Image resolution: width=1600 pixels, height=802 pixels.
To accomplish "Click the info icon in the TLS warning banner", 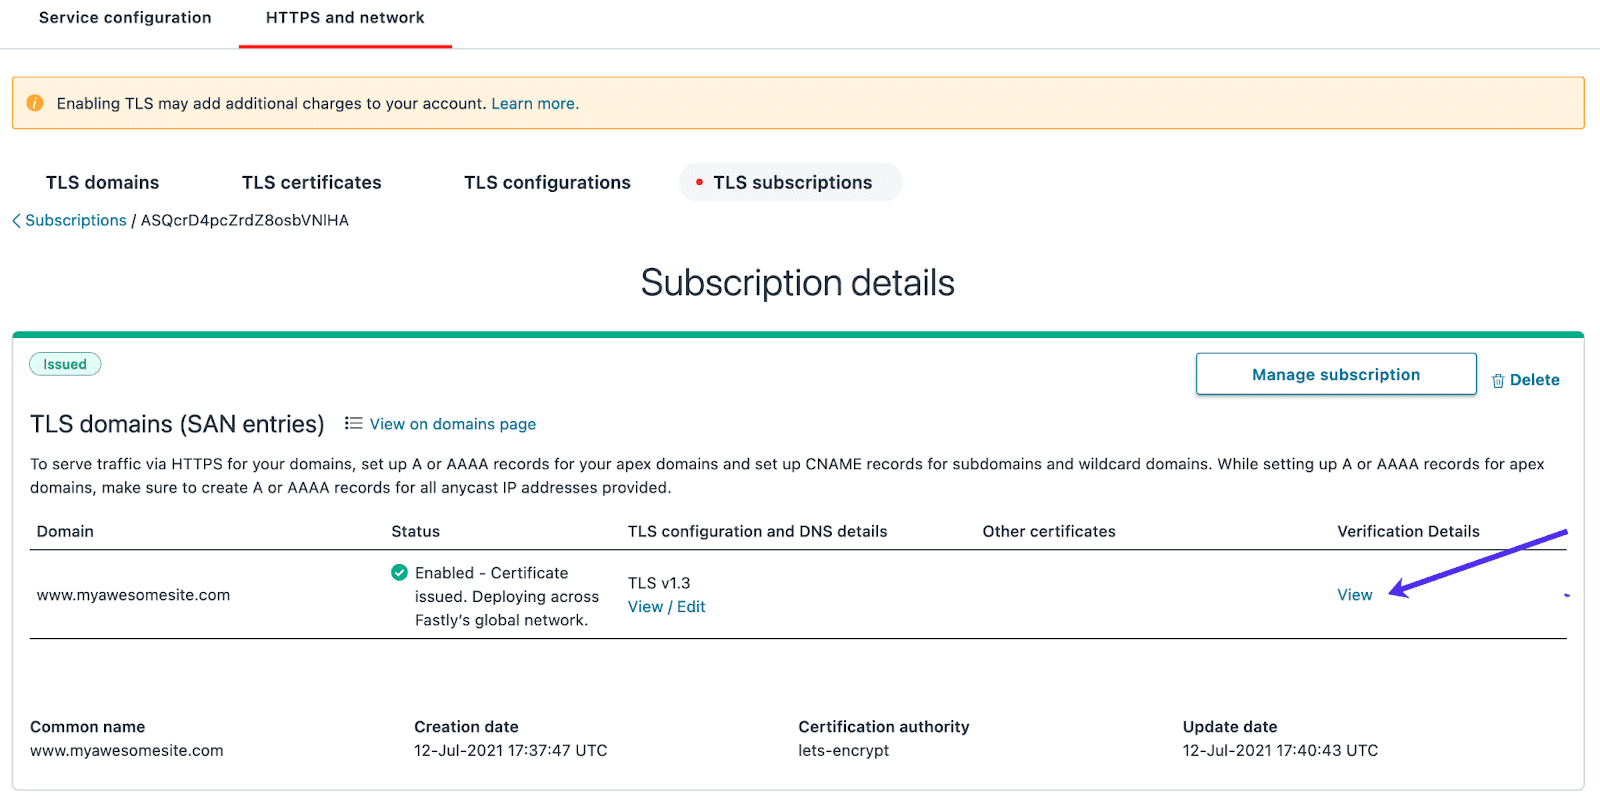I will (35, 102).
